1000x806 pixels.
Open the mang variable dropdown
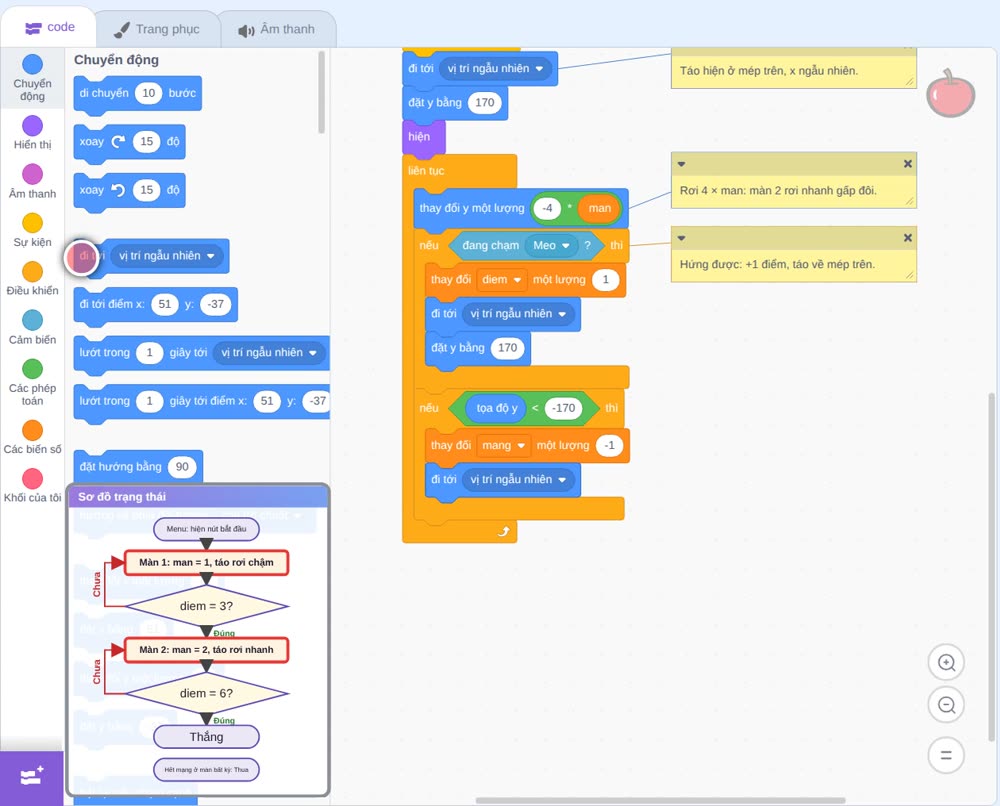coord(503,445)
